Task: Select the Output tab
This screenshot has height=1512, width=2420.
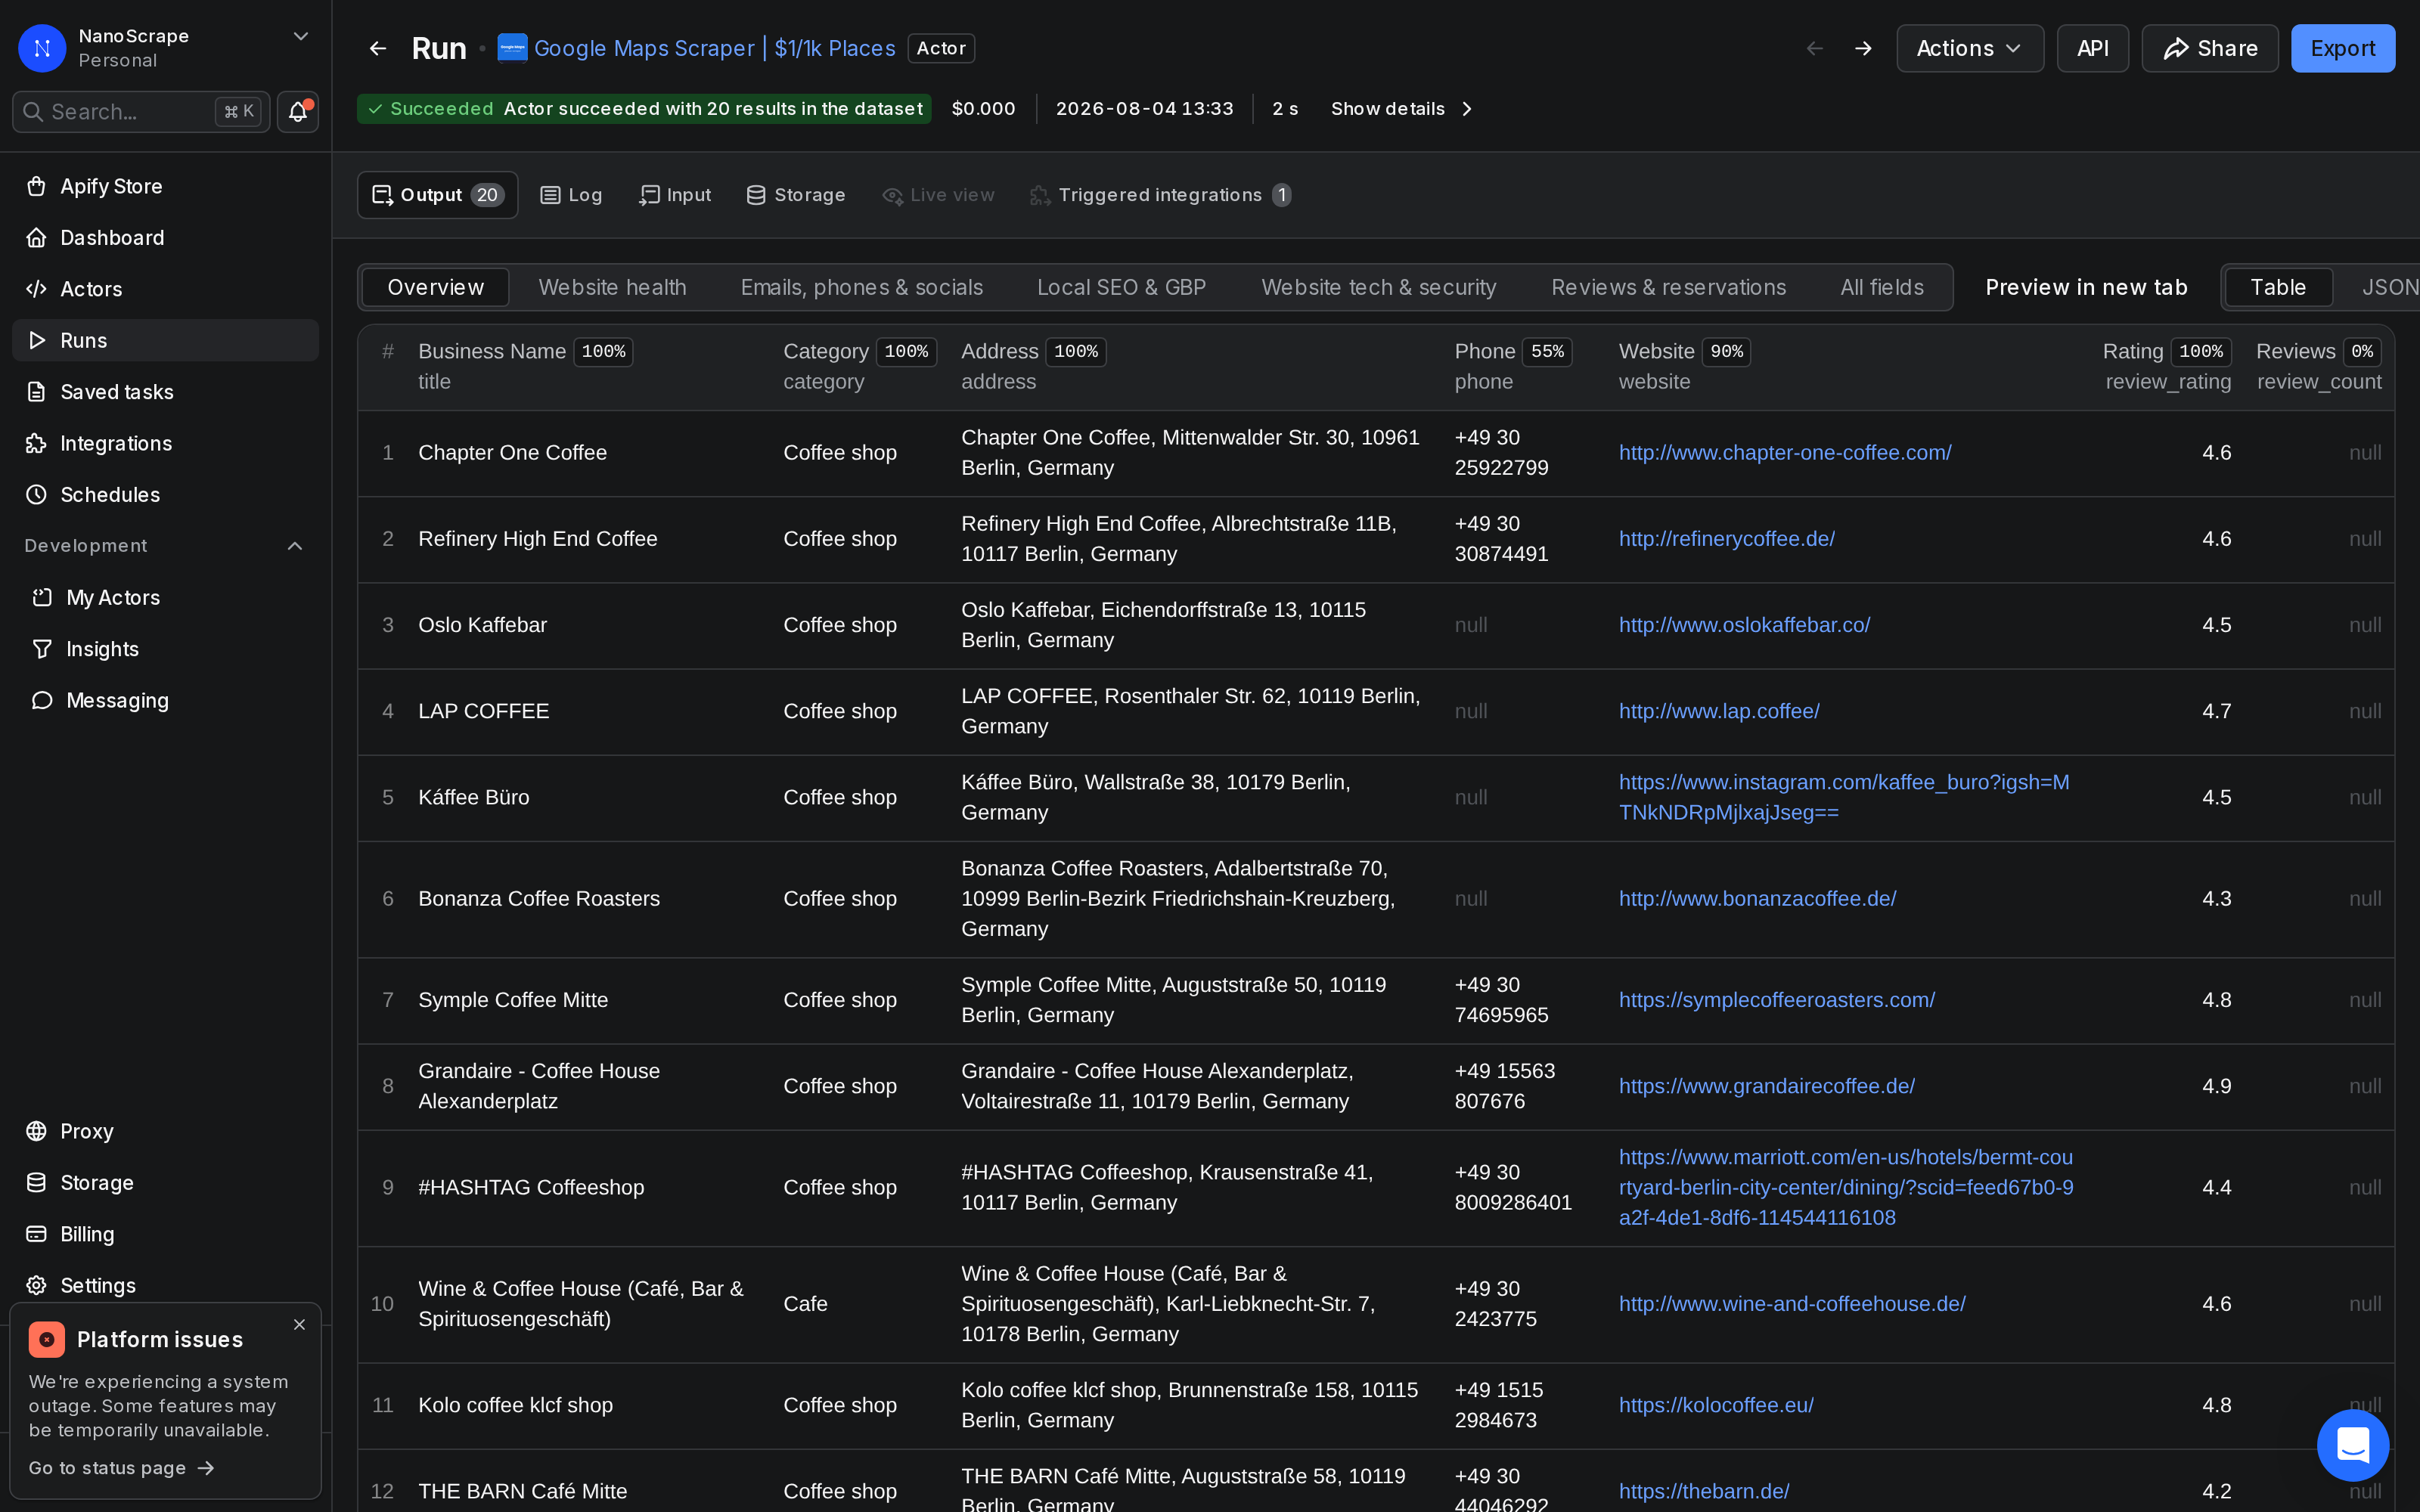Action: point(437,195)
